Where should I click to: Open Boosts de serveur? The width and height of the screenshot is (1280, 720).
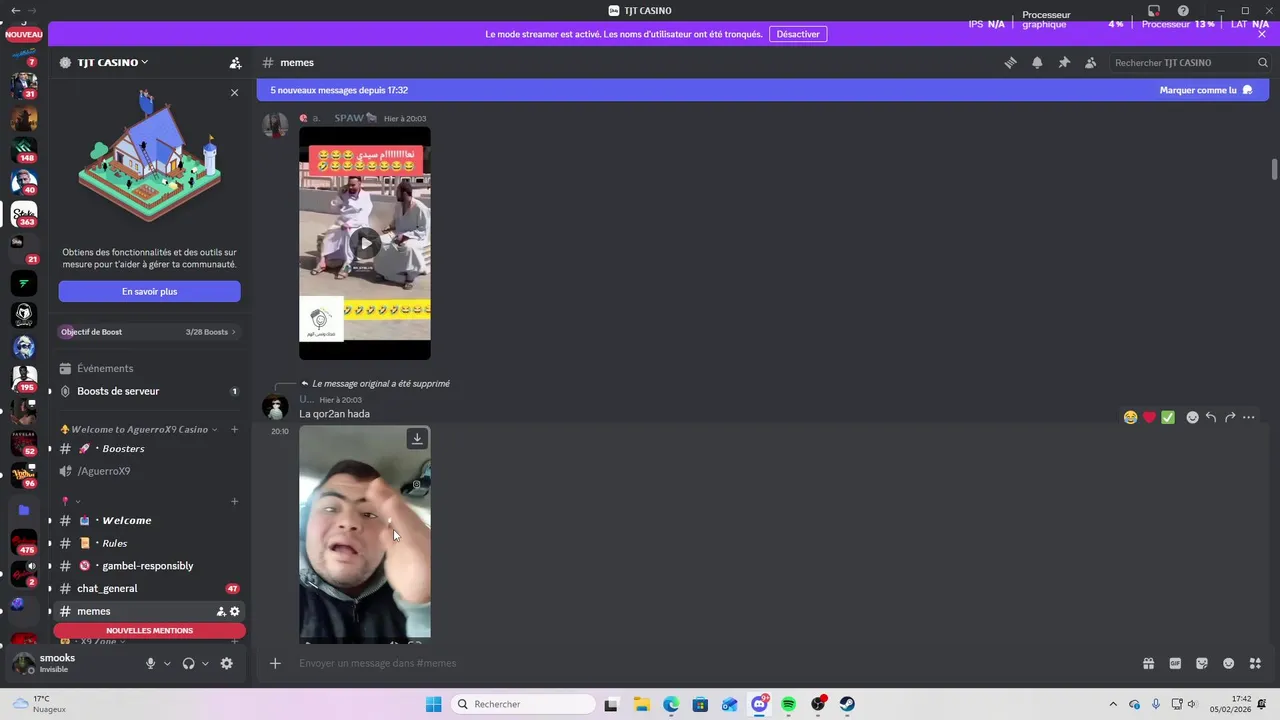click(149, 391)
